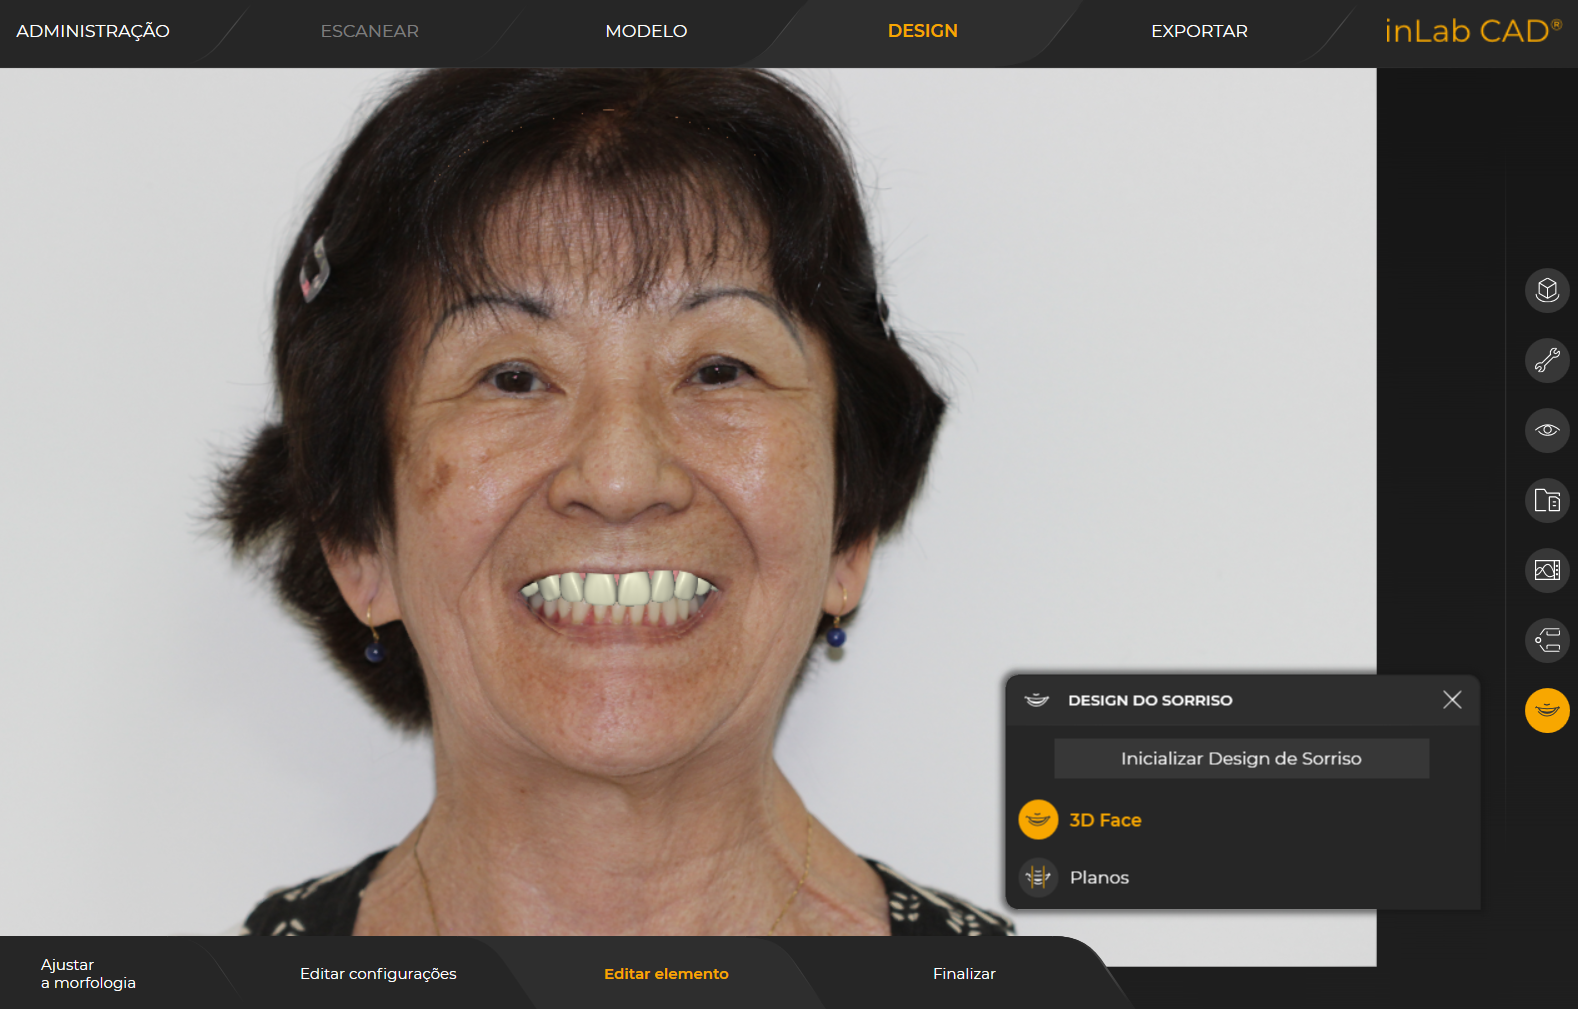The width and height of the screenshot is (1578, 1009).
Task: Toggle the Planos option label
Action: 1099,878
